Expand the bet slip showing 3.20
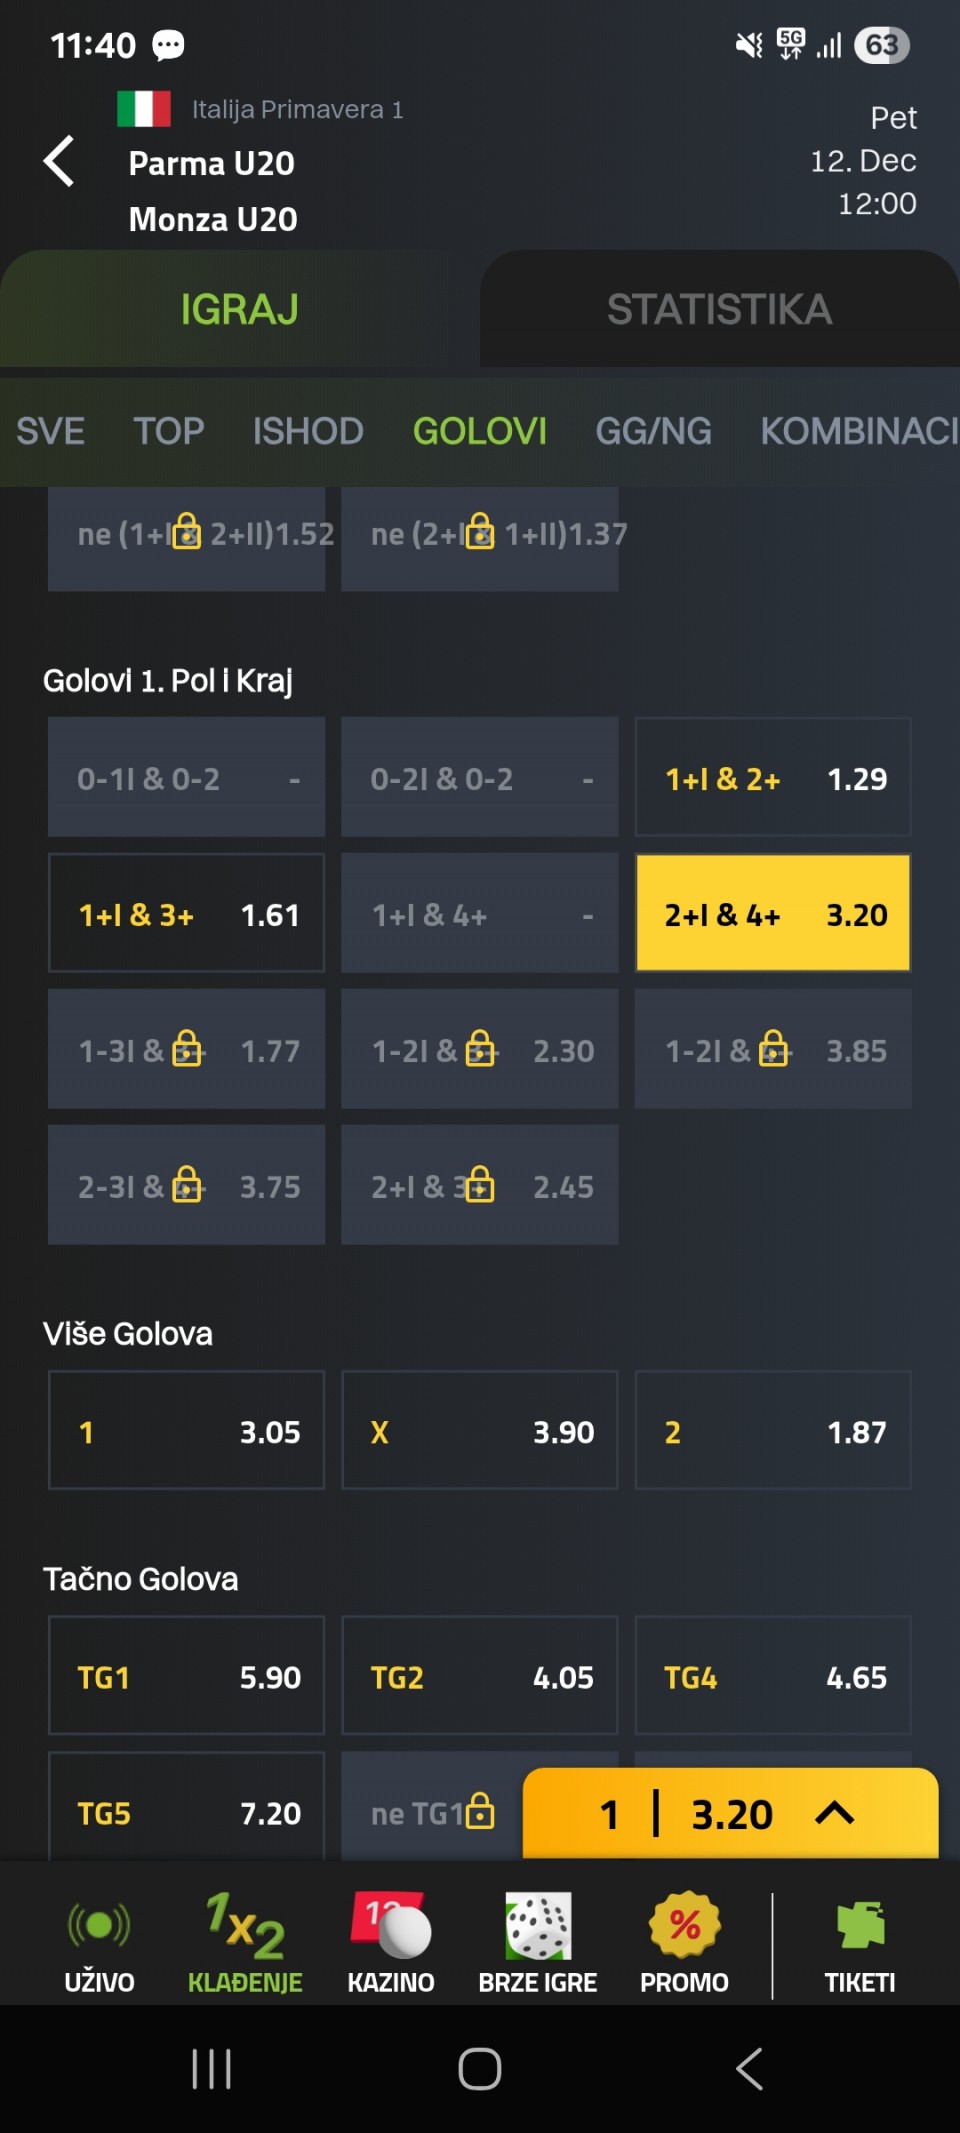Viewport: 960px width, 2133px height. pyautogui.click(x=731, y=1814)
